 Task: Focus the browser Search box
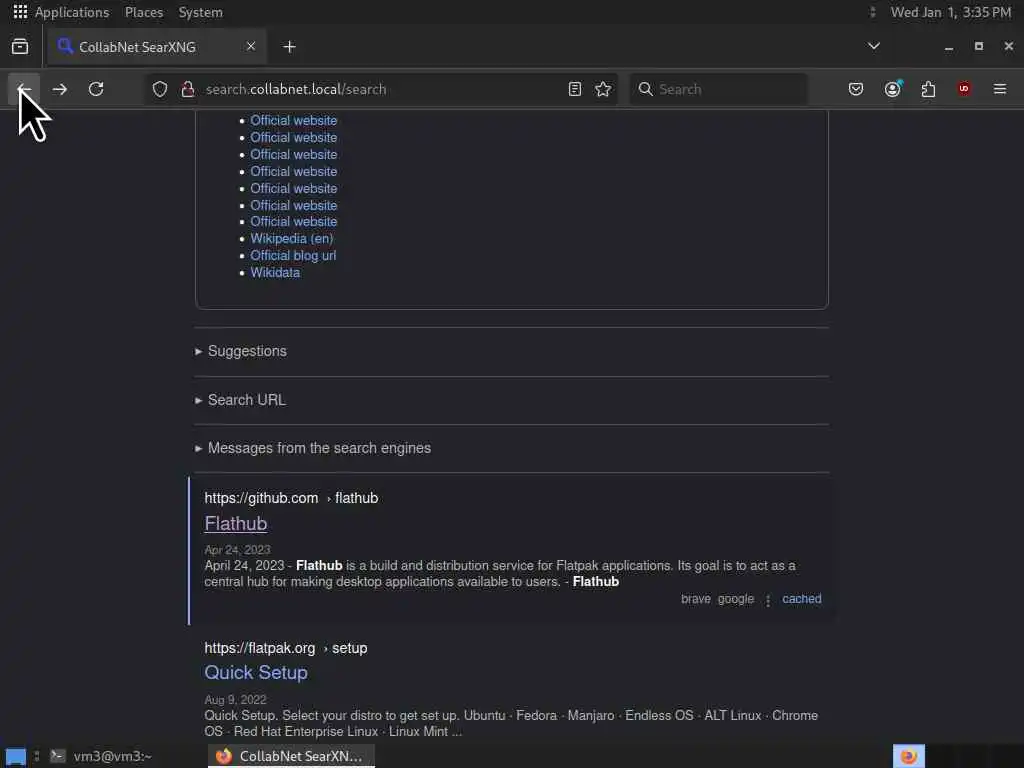pyautogui.click(x=718, y=89)
